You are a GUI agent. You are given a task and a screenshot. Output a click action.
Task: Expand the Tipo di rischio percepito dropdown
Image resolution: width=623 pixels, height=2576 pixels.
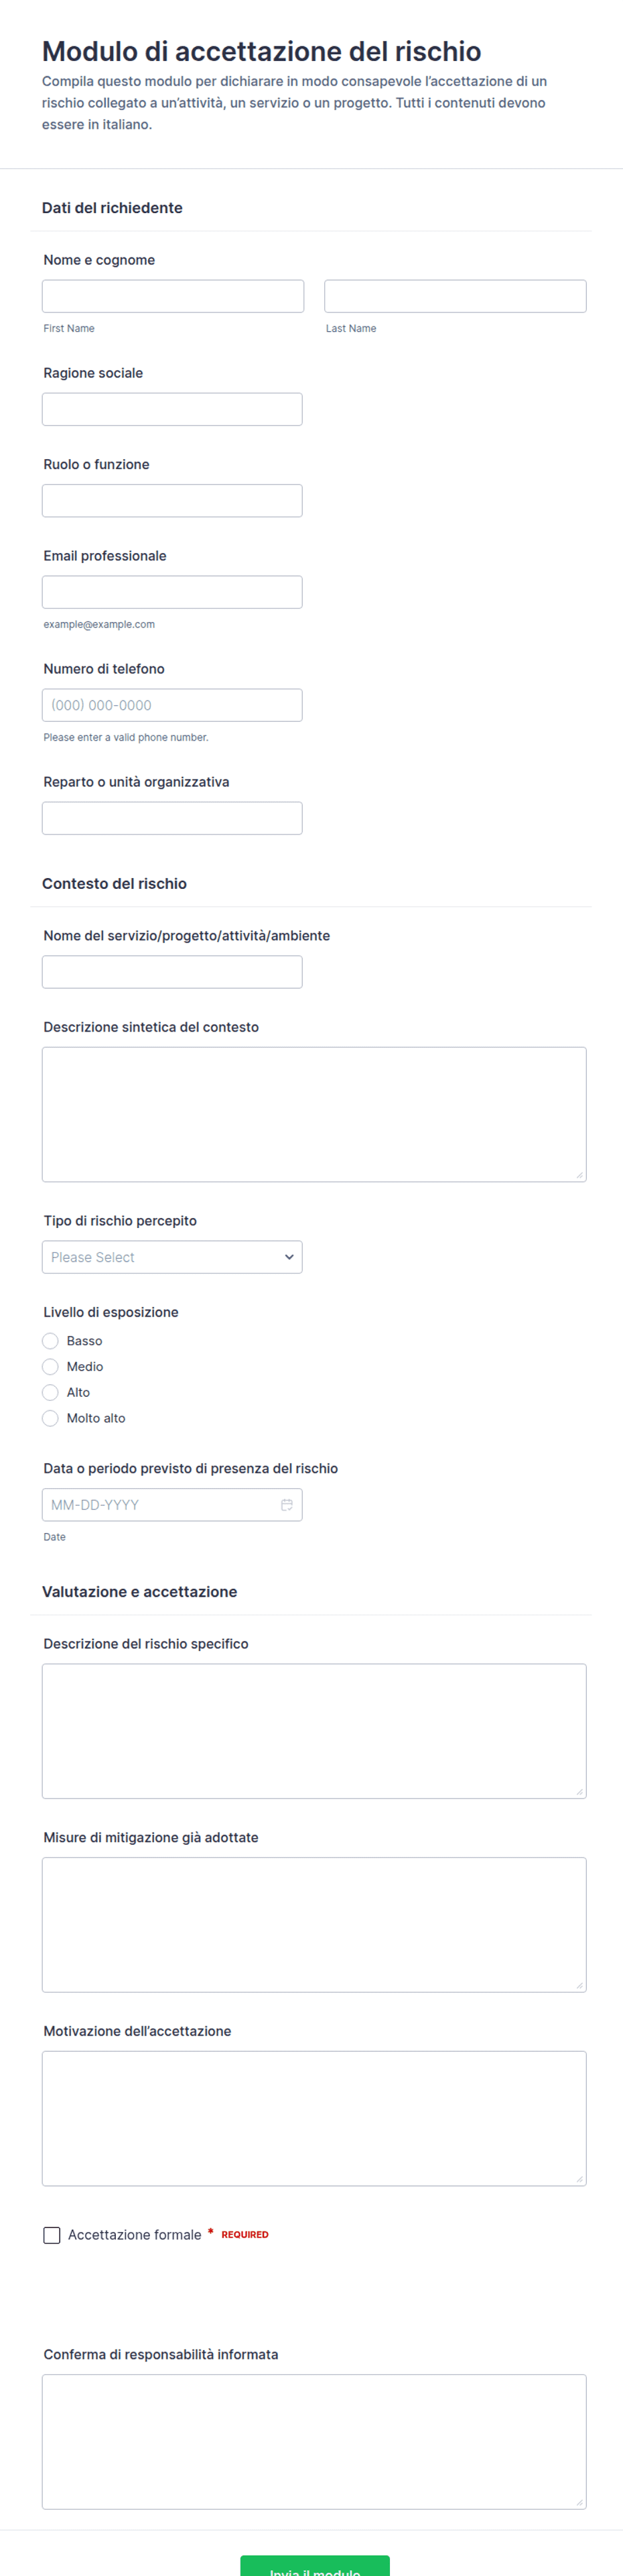click(x=172, y=1256)
